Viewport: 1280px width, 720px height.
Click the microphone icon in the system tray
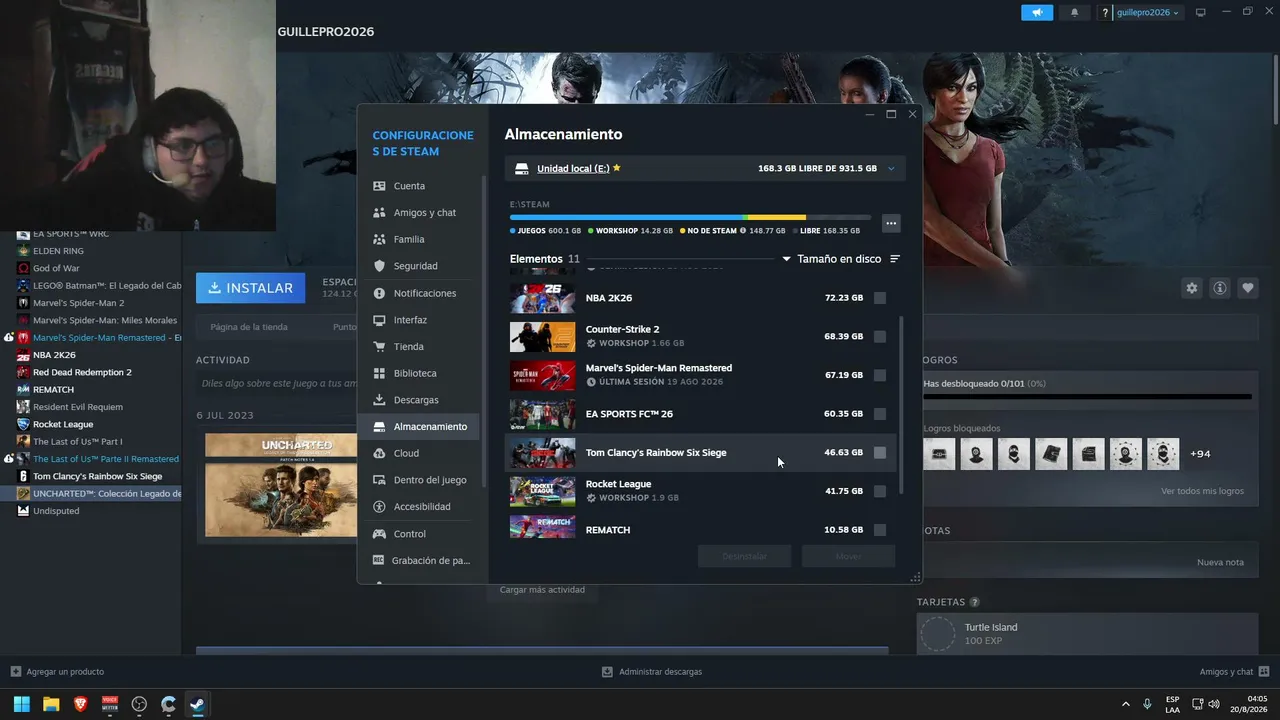[x=1147, y=704]
